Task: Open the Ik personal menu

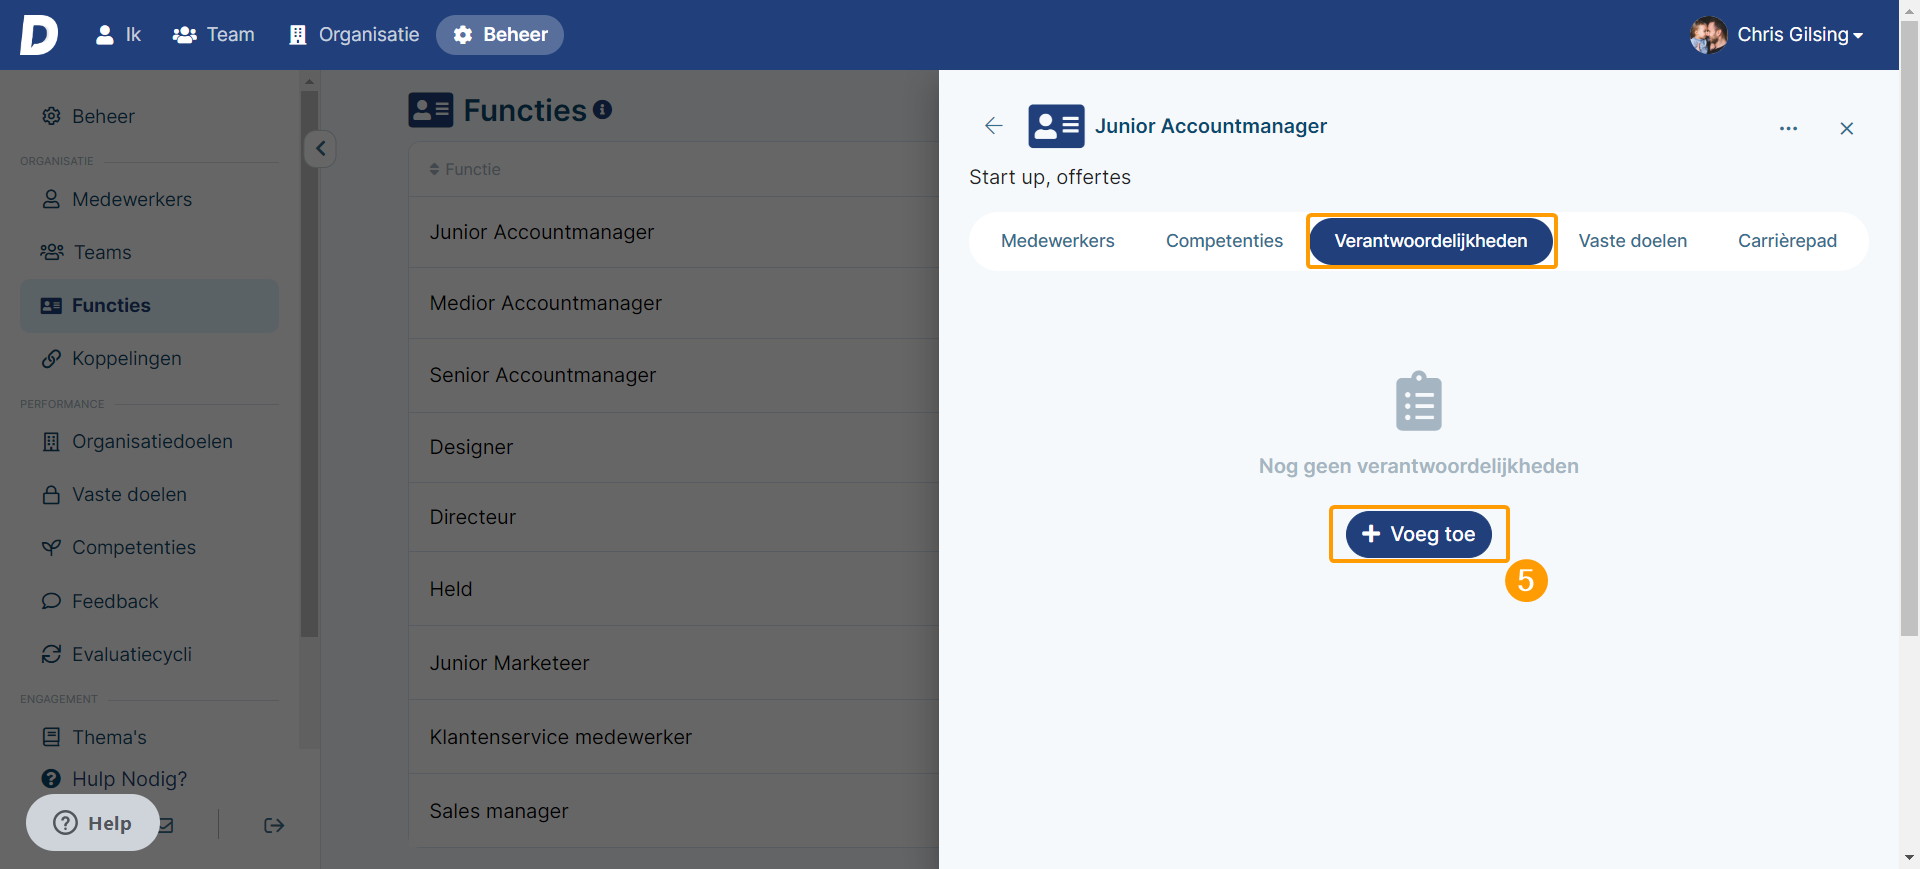Action: coord(118,35)
